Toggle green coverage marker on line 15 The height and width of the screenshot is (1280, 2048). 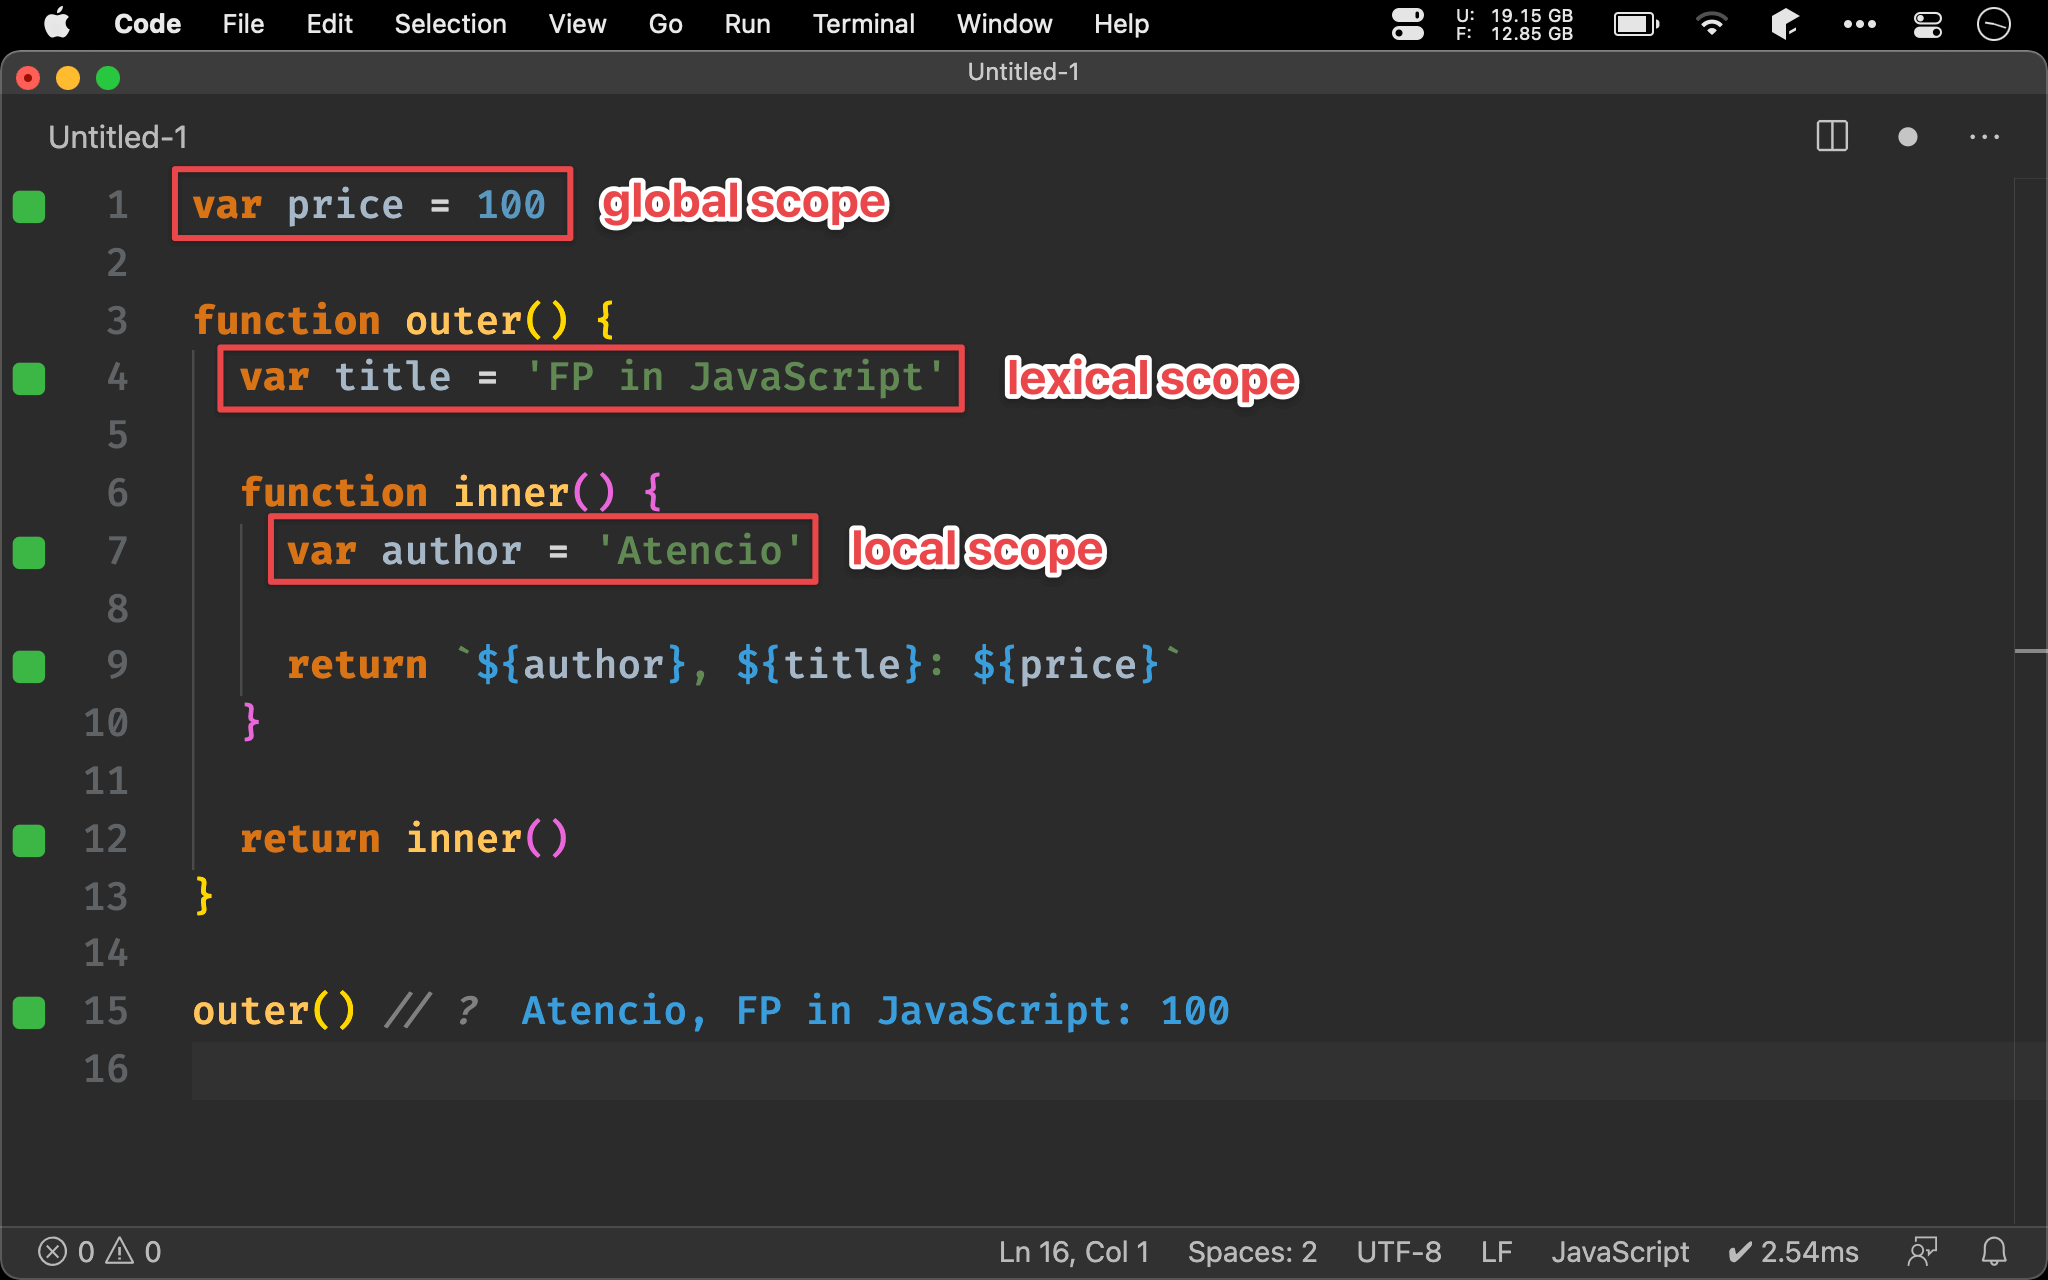coord(29,1012)
